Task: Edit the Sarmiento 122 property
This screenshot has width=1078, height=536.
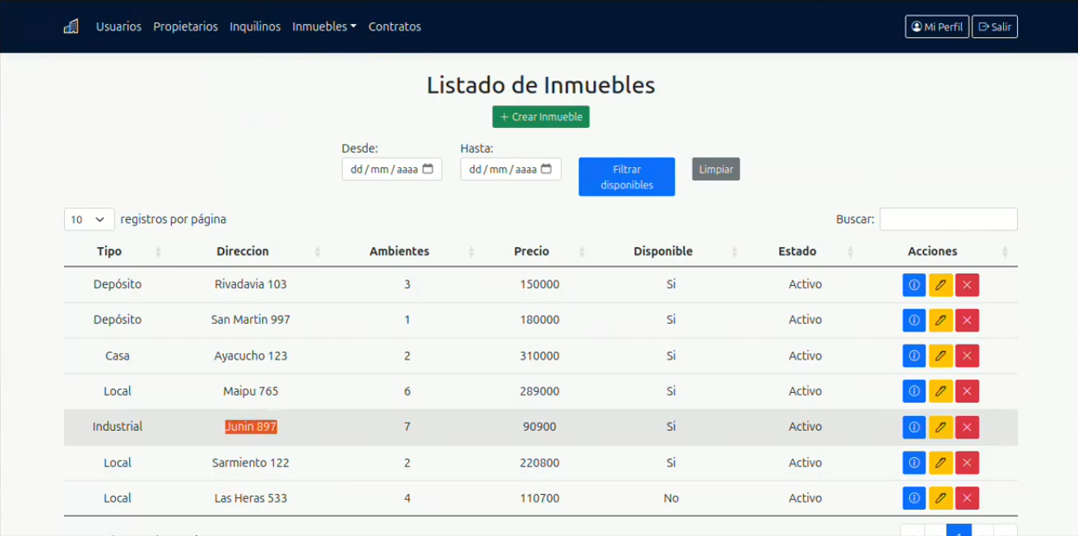Action: (x=940, y=463)
